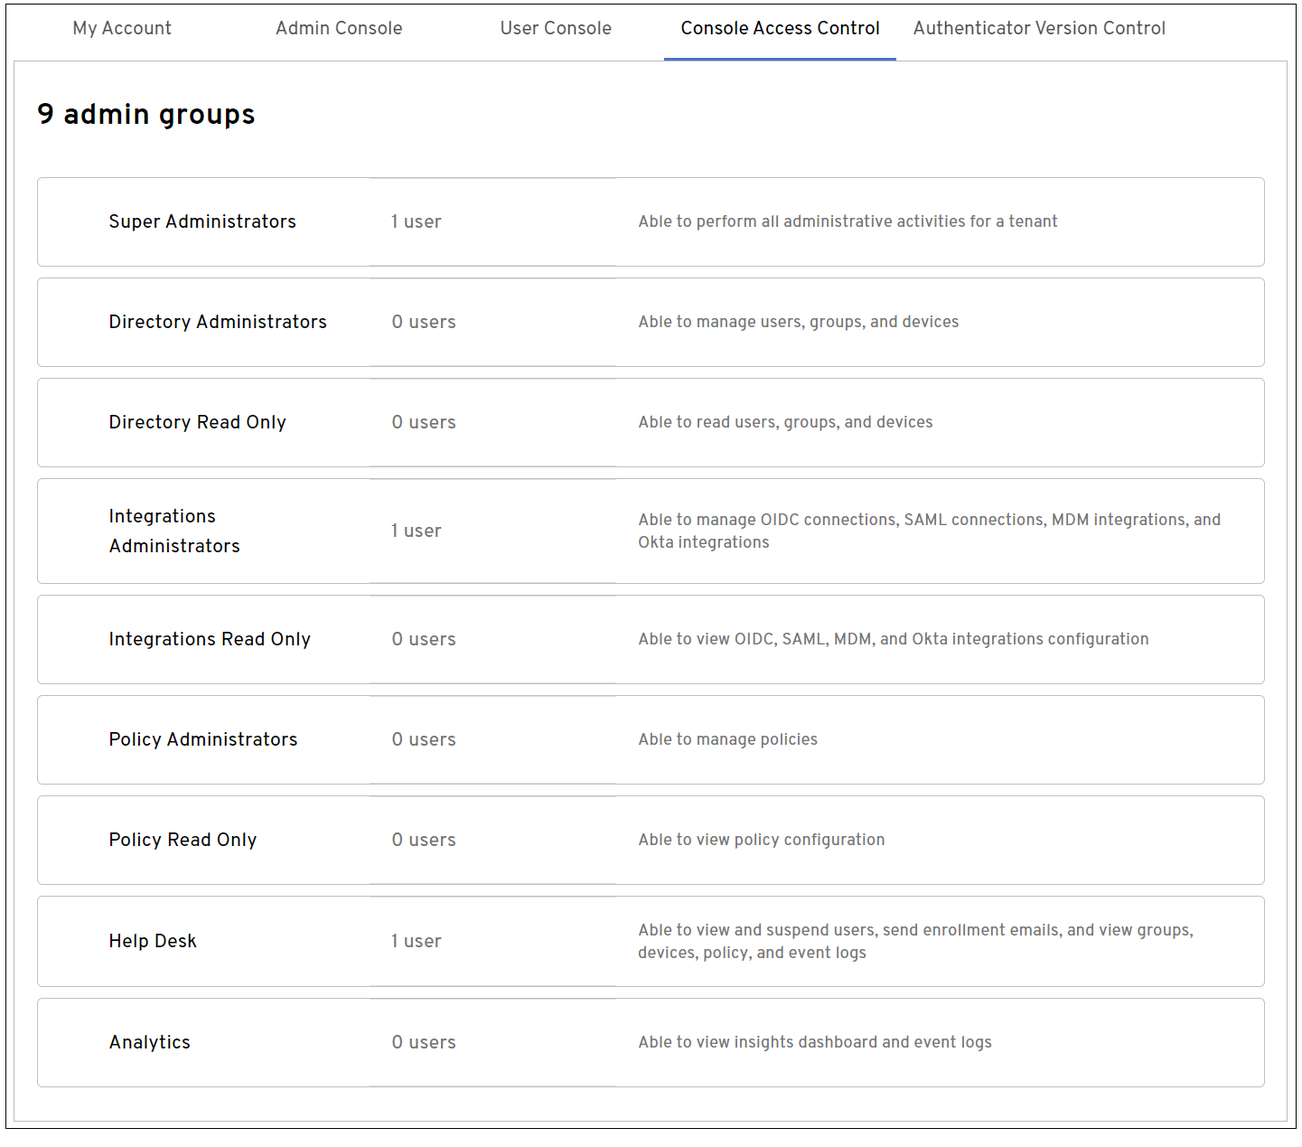Select the Policy Read Only group name
The width and height of the screenshot is (1302, 1147).
[x=183, y=840]
